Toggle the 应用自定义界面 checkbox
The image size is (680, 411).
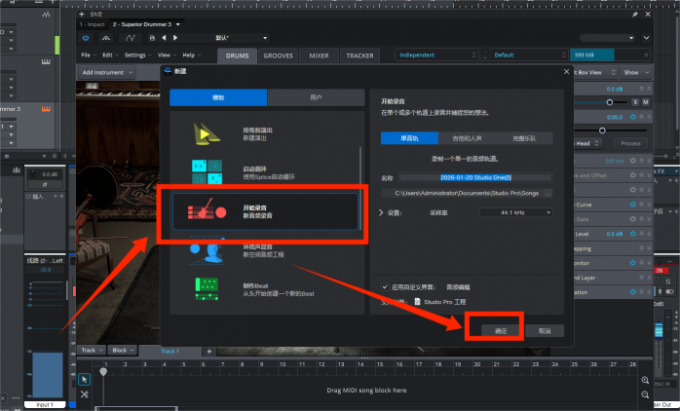point(386,286)
